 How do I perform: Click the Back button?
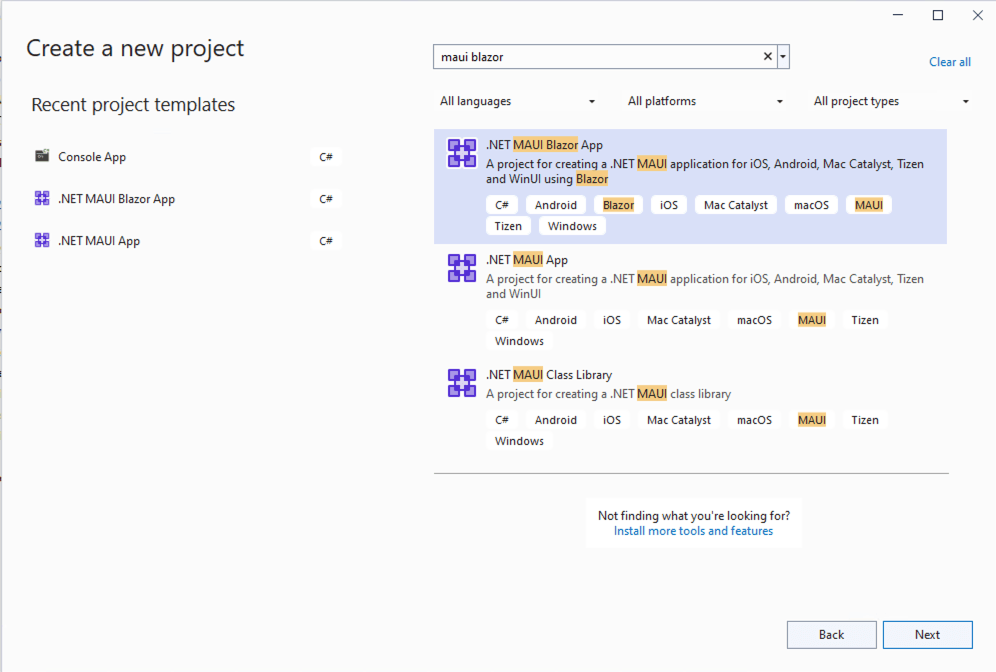point(831,635)
